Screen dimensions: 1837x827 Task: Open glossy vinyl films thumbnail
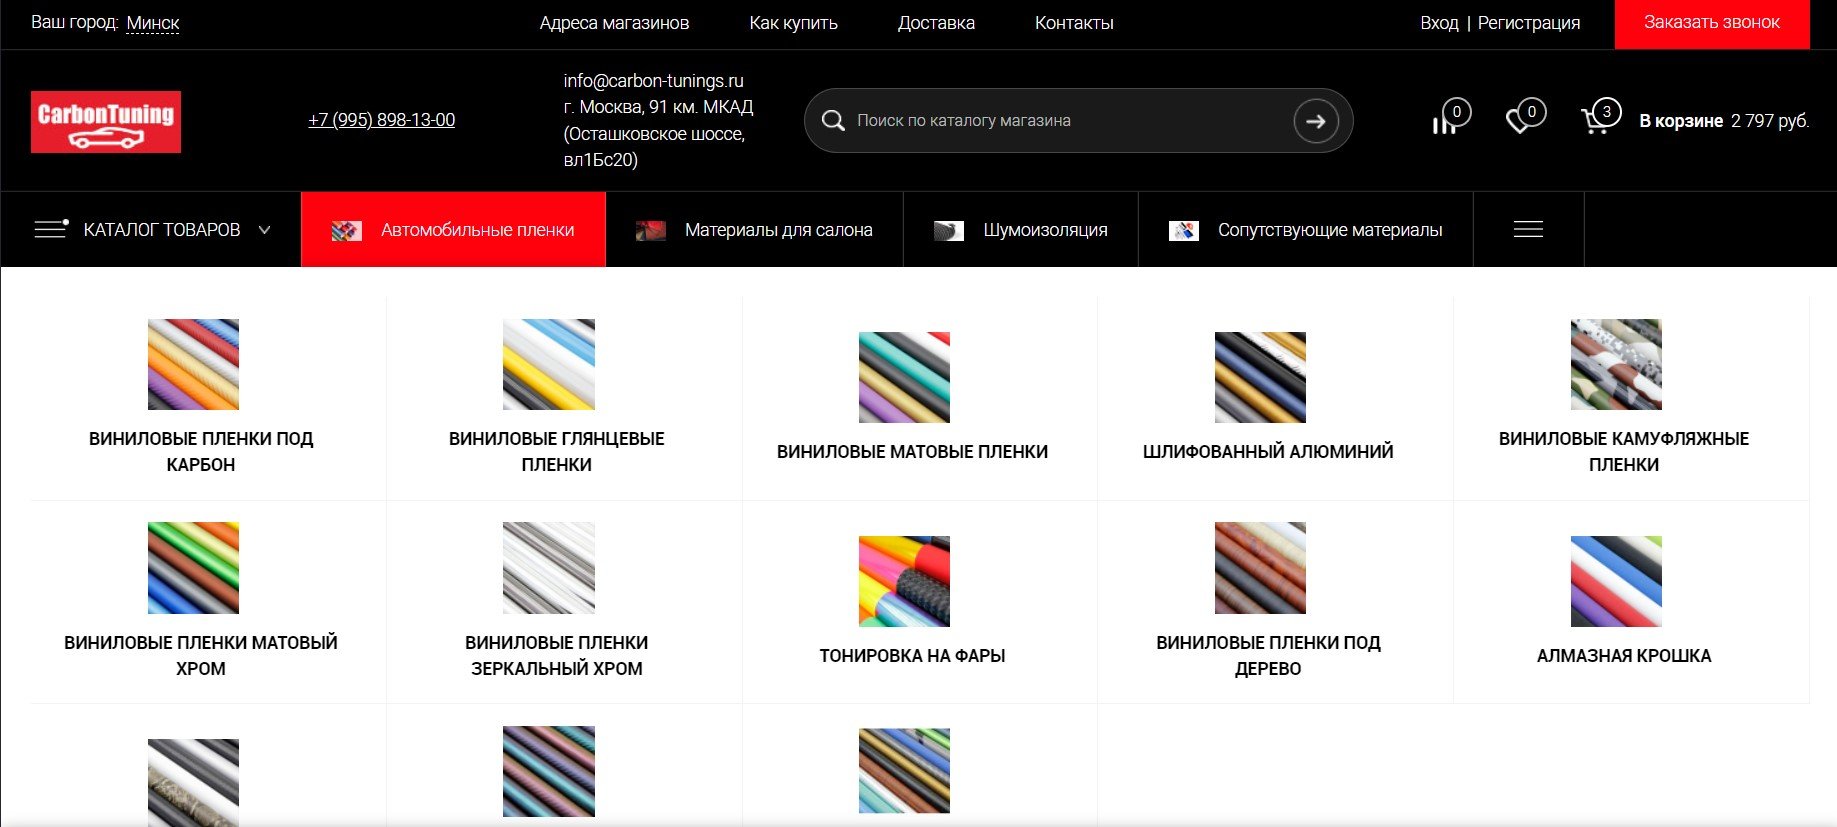click(x=549, y=364)
